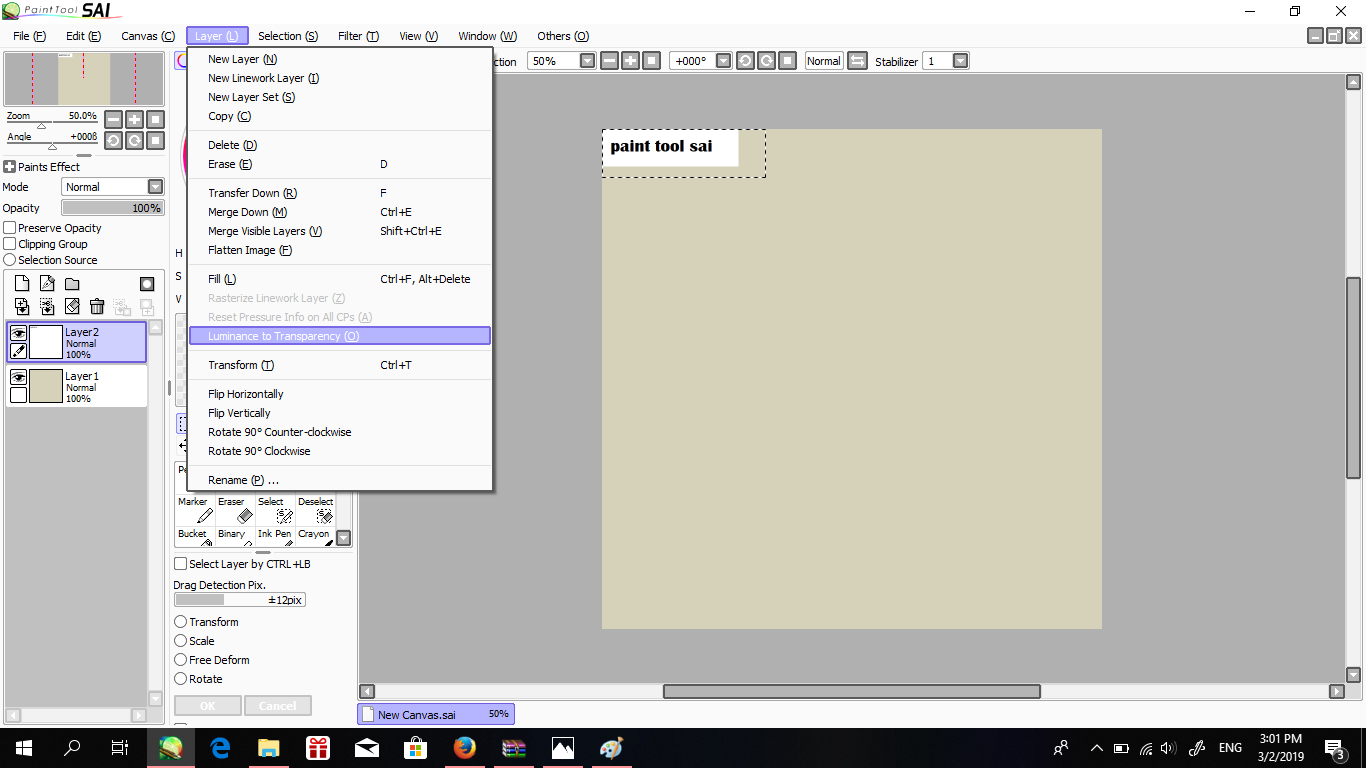Open a New Layer Set with the folder icon
The image size is (1366, 768).
click(x=71, y=283)
